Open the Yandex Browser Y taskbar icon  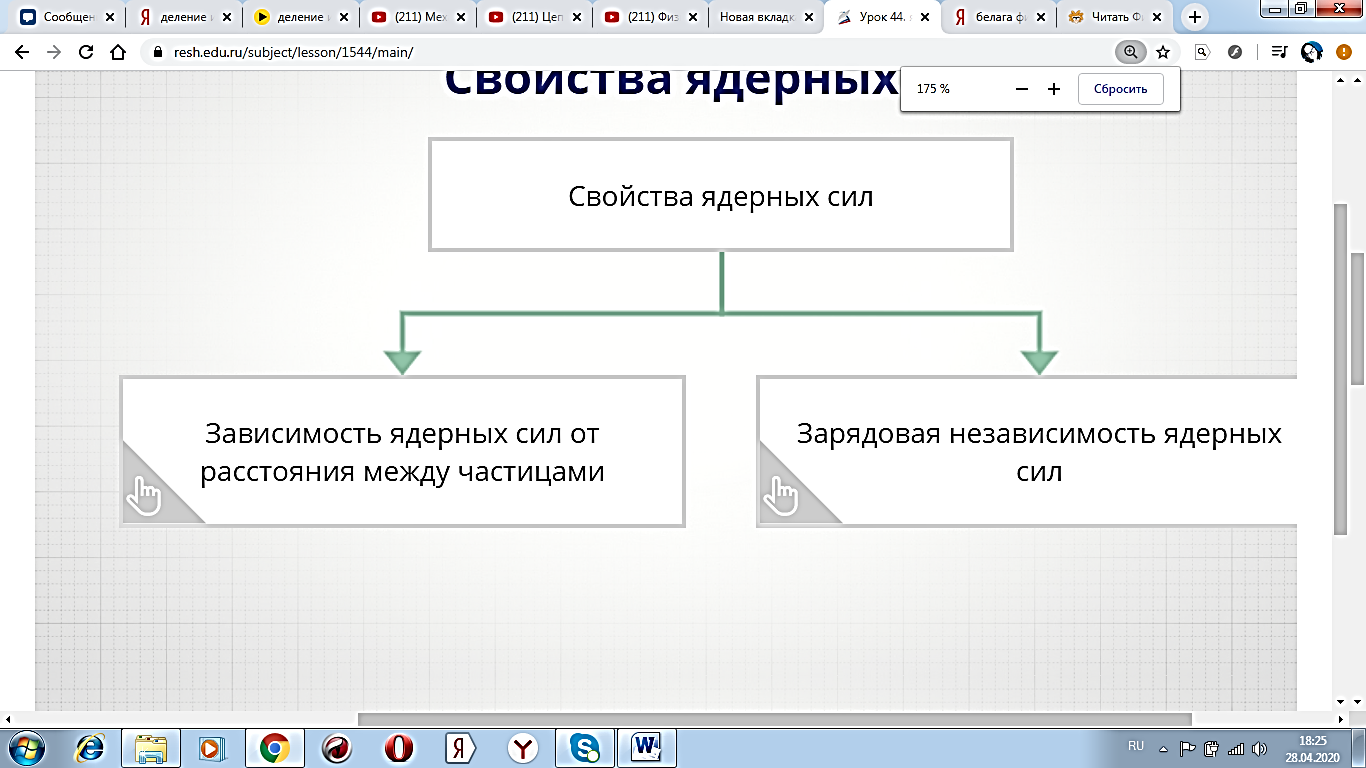523,748
